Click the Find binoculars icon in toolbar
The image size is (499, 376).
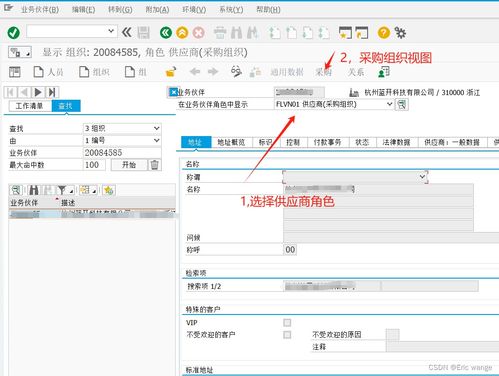[x=237, y=33]
